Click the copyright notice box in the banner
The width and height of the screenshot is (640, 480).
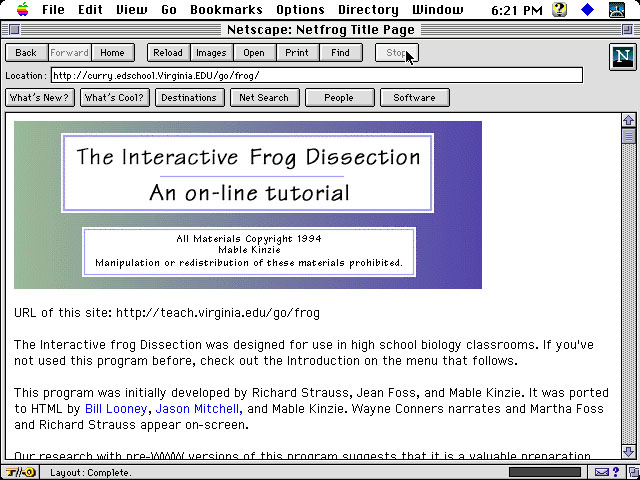pyautogui.click(x=249, y=252)
